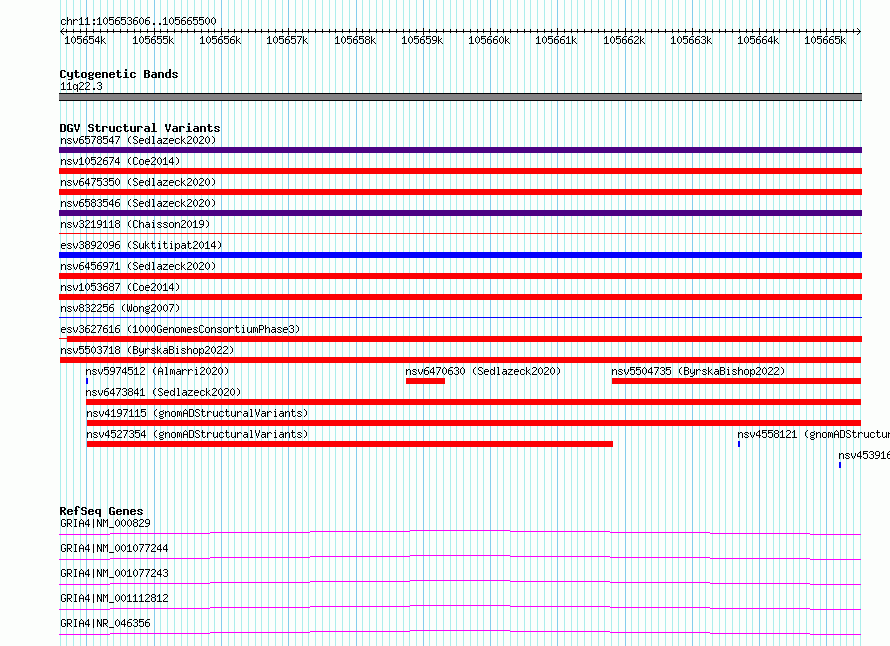Click nsv4527354 (gnomADStructuralVariants) label
This screenshot has width=890, height=646.
[197, 434]
